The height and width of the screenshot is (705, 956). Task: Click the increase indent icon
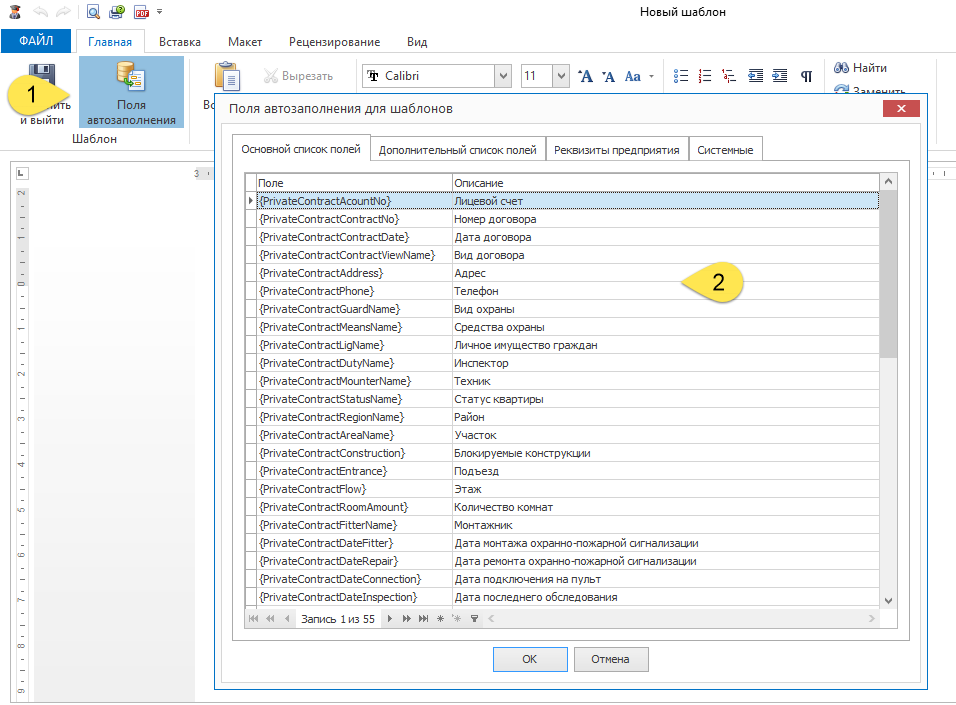pyautogui.click(x=780, y=76)
